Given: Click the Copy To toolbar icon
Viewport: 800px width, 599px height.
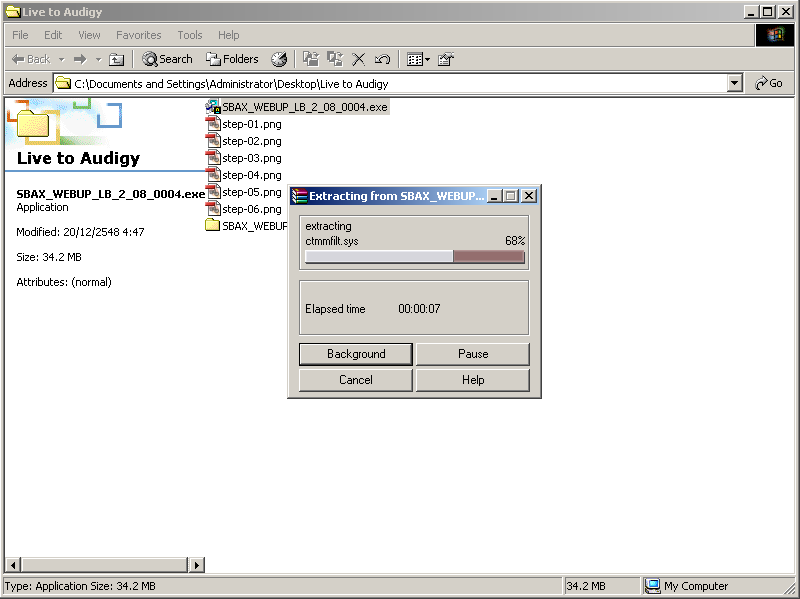Looking at the screenshot, I should pyautogui.click(x=335, y=59).
